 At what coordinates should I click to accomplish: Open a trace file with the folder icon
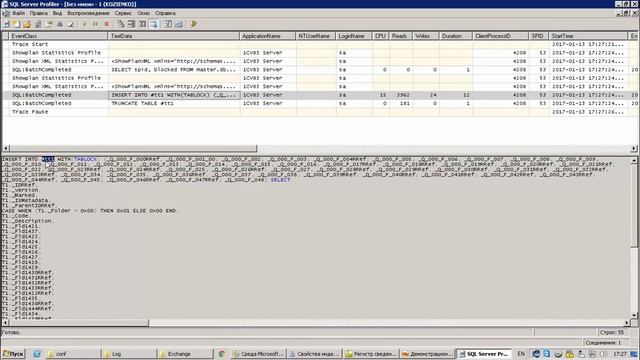(27, 24)
